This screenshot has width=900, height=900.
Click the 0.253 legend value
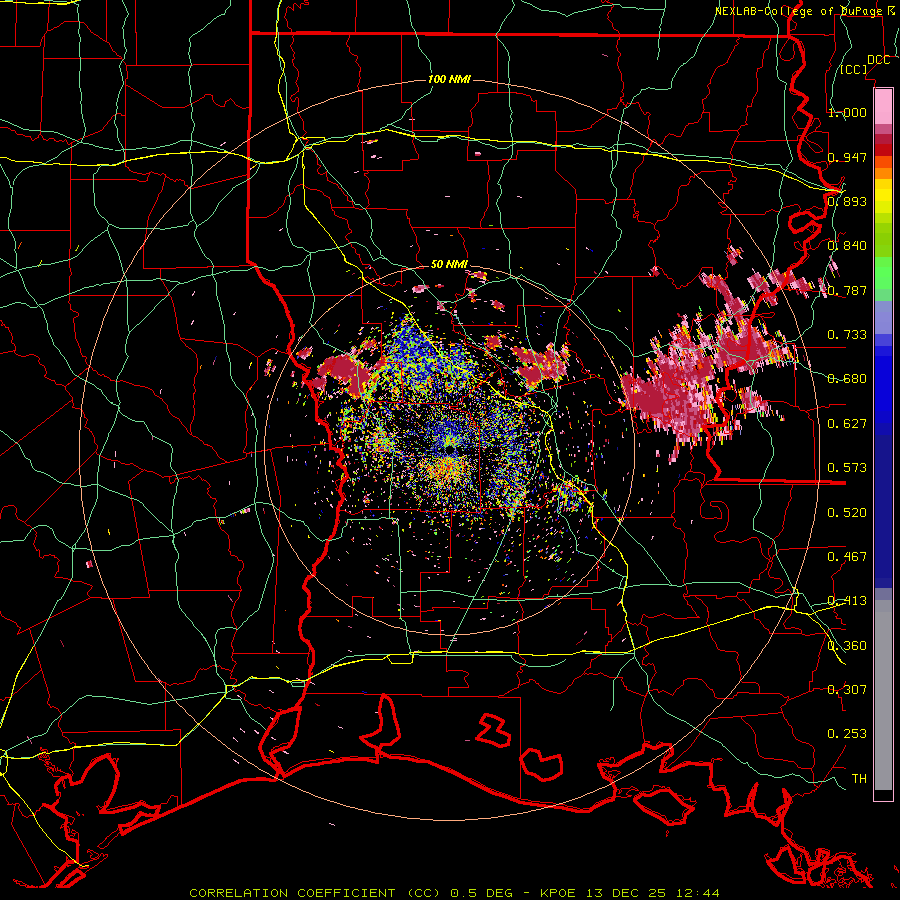847,734
